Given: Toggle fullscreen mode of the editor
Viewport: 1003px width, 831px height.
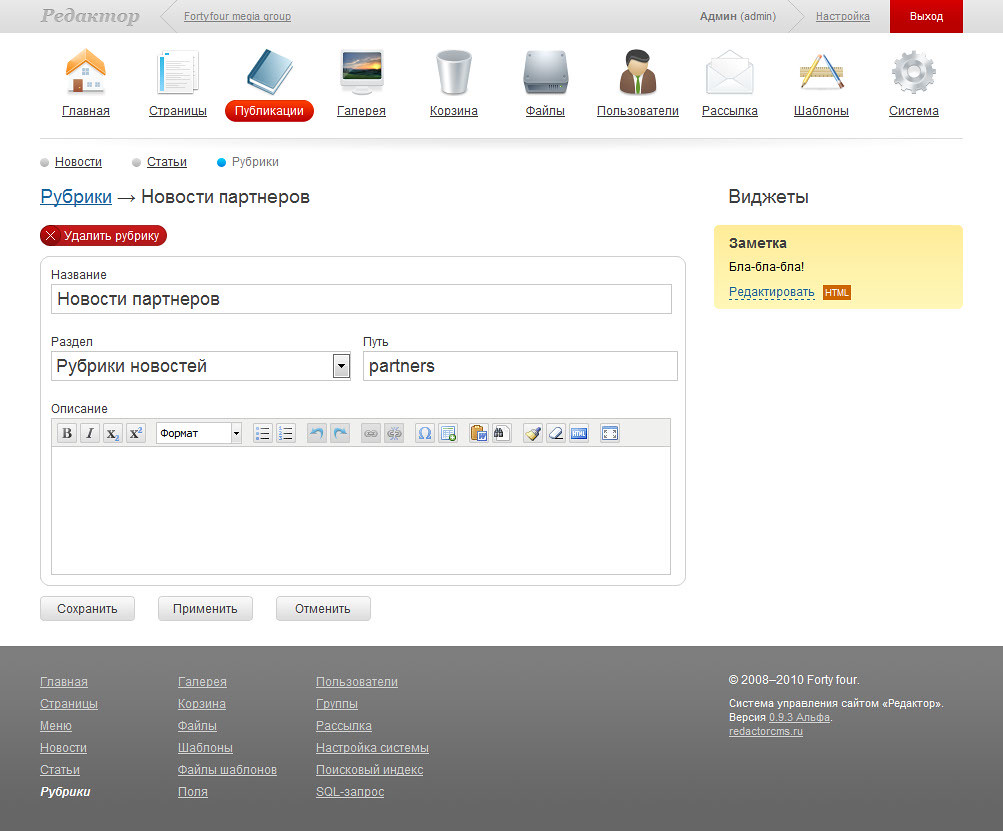Looking at the screenshot, I should pyautogui.click(x=610, y=433).
